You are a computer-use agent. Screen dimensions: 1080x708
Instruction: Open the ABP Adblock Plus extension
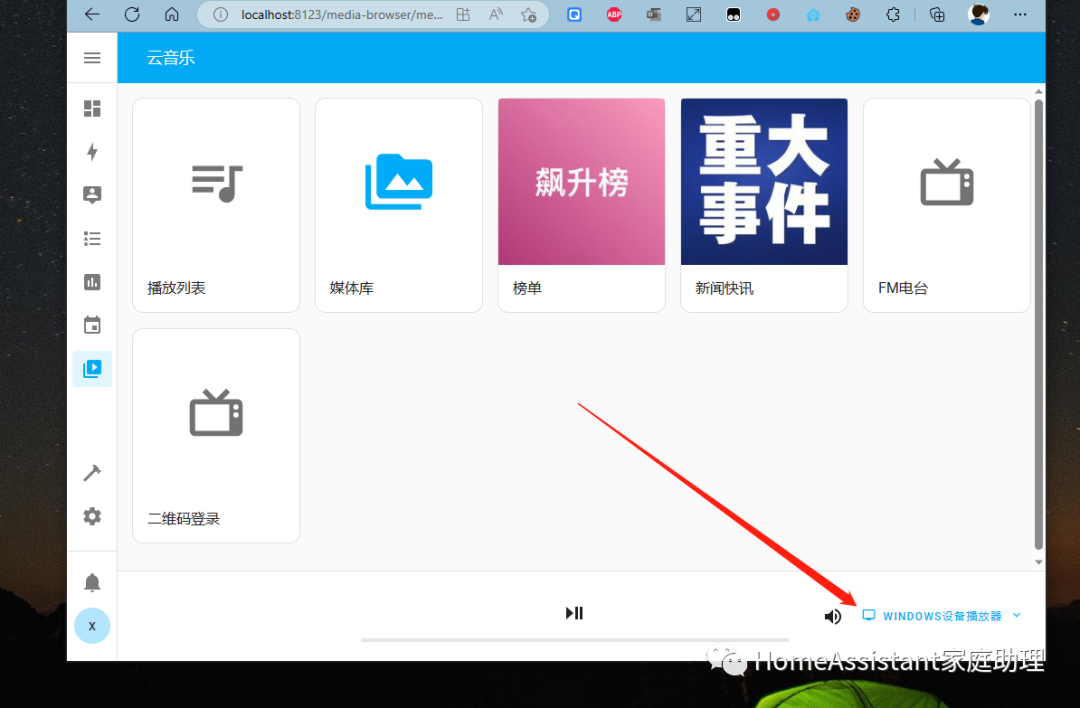click(x=614, y=14)
